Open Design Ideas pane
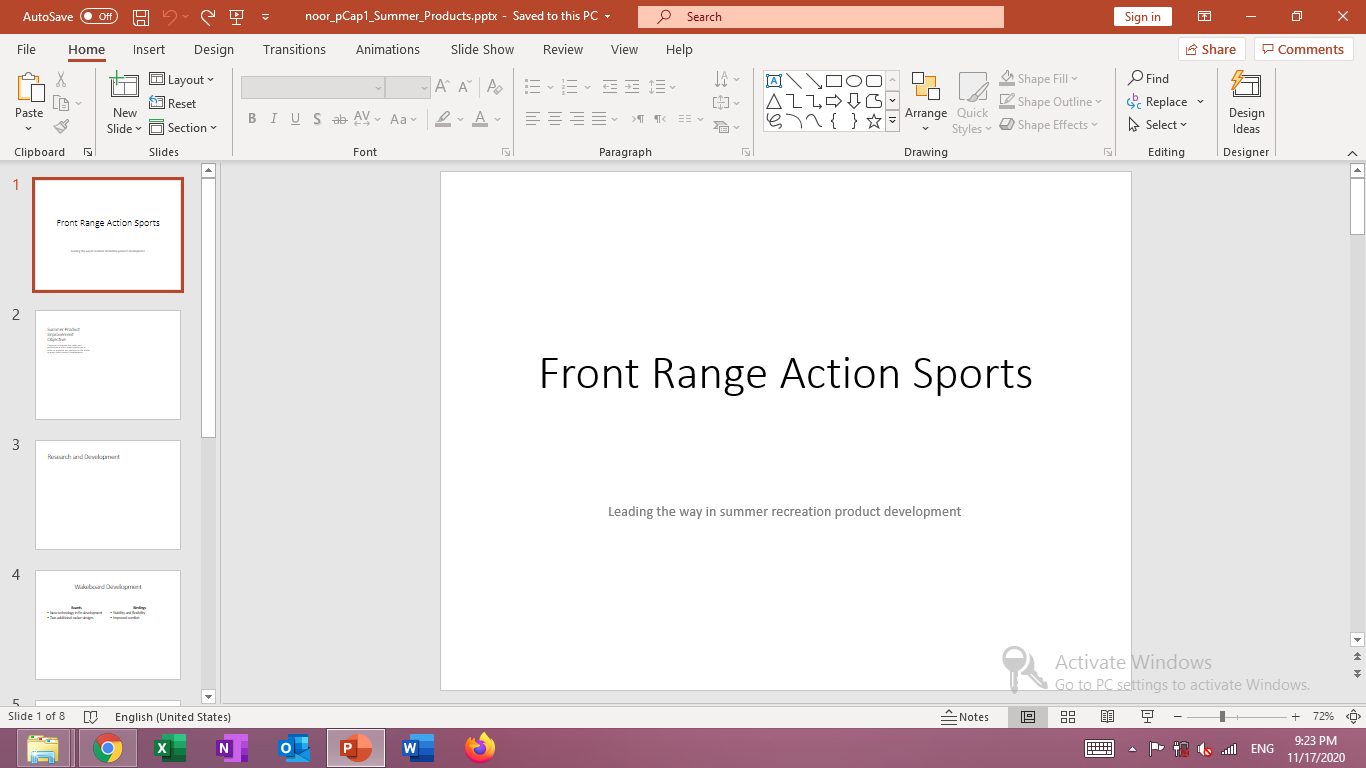 [x=1246, y=103]
